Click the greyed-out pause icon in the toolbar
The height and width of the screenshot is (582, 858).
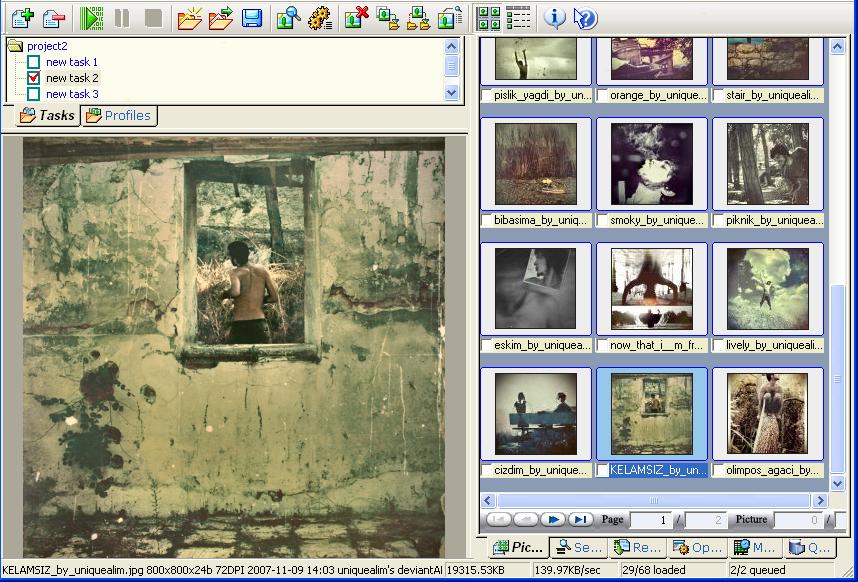(x=122, y=18)
